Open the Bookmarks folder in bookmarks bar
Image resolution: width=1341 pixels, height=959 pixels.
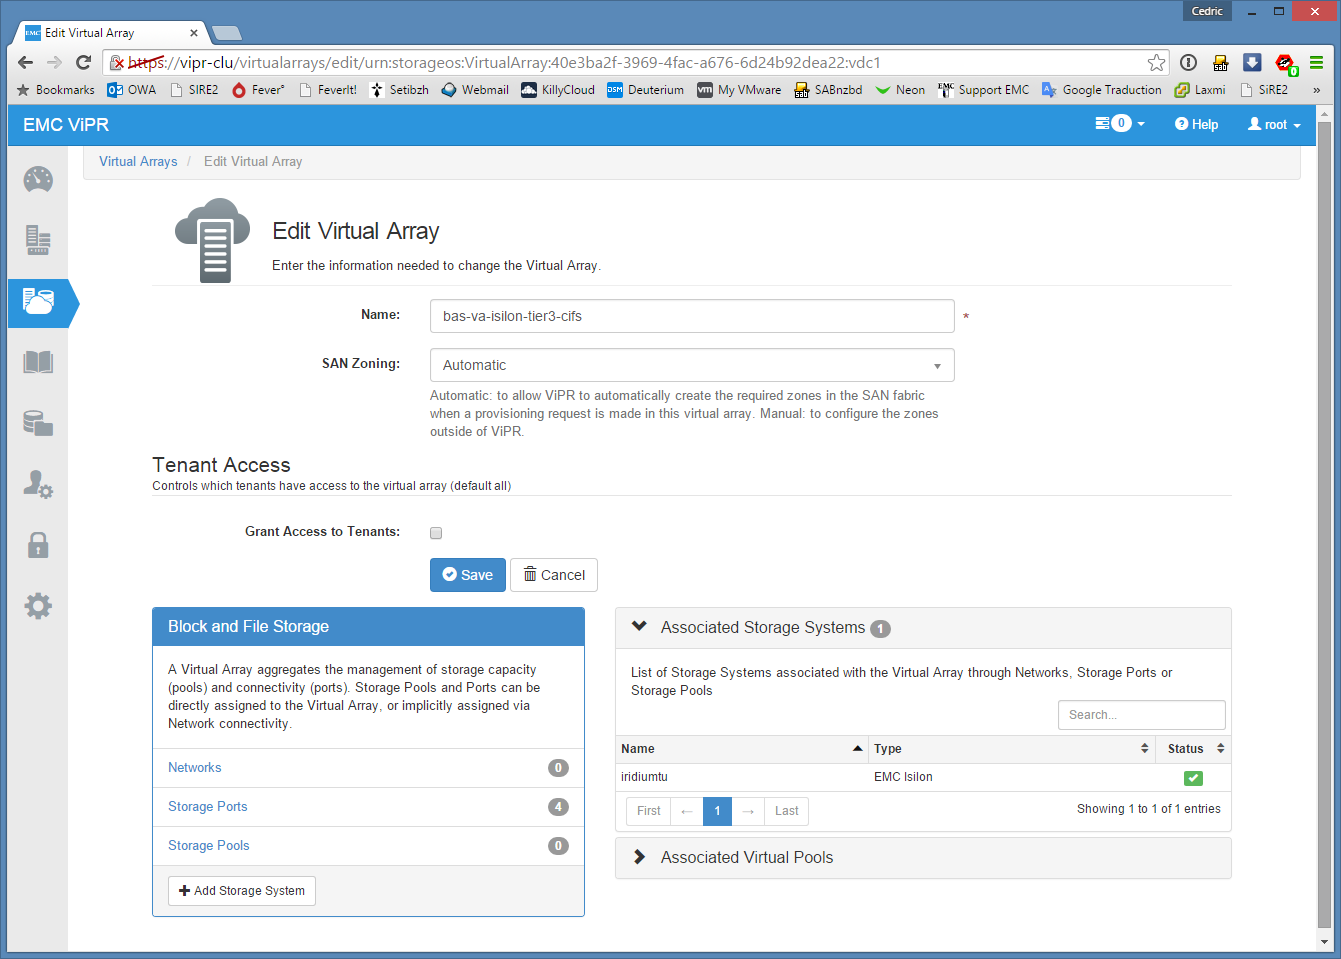55,90
